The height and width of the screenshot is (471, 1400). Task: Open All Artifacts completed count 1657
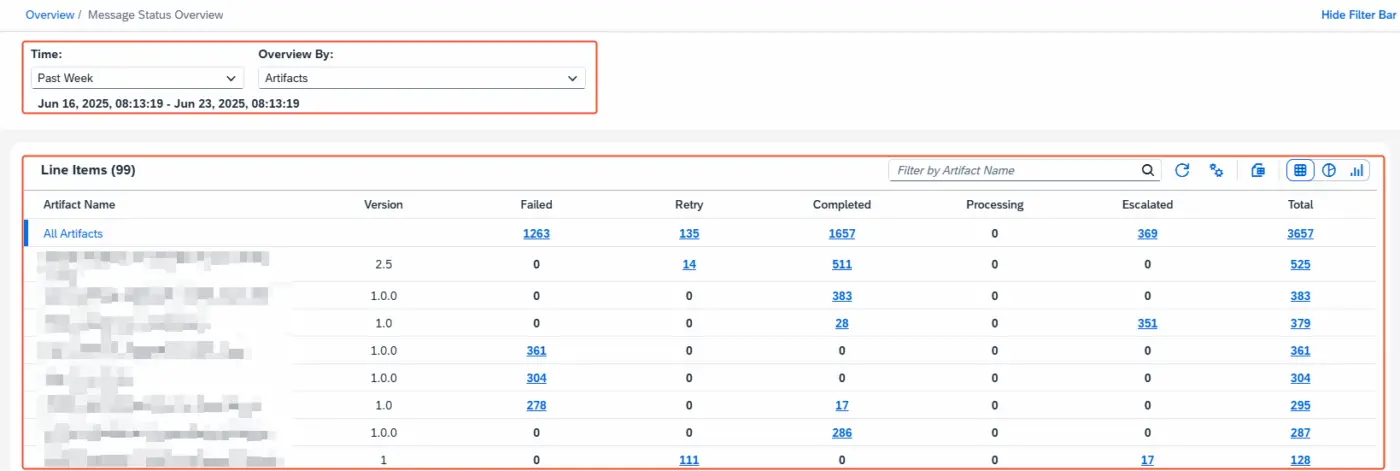point(842,234)
